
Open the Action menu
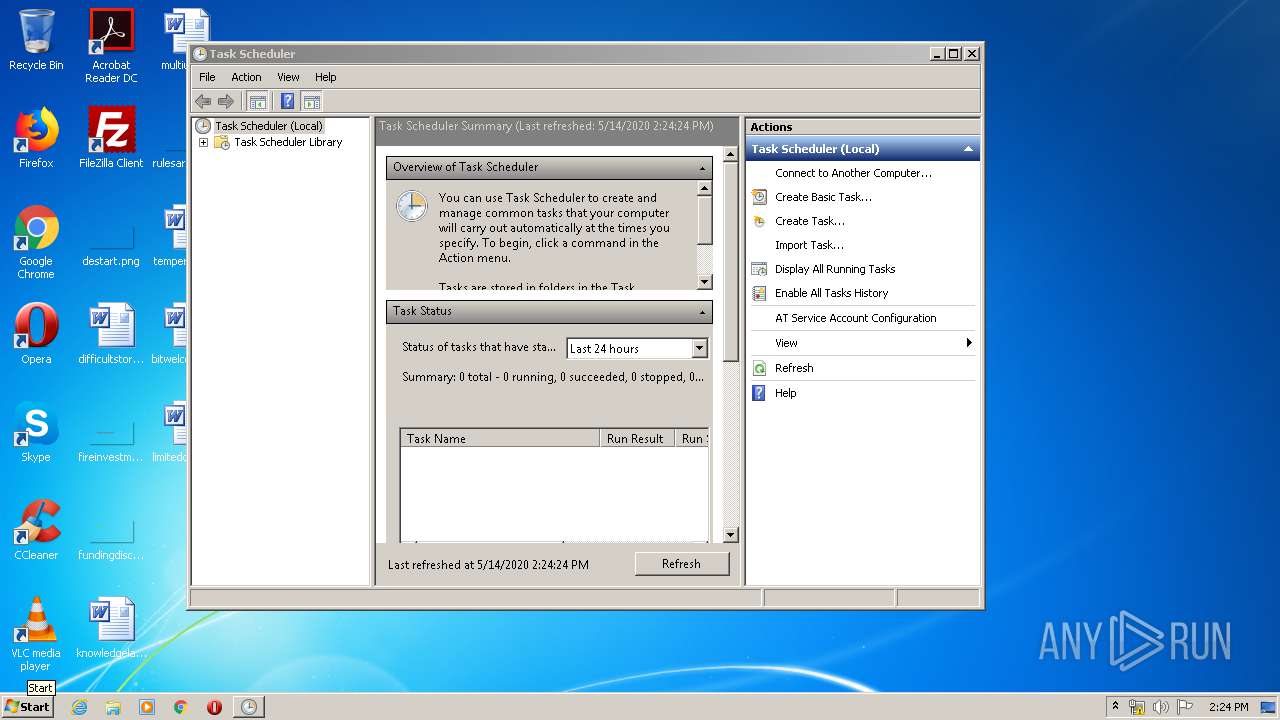click(x=246, y=77)
